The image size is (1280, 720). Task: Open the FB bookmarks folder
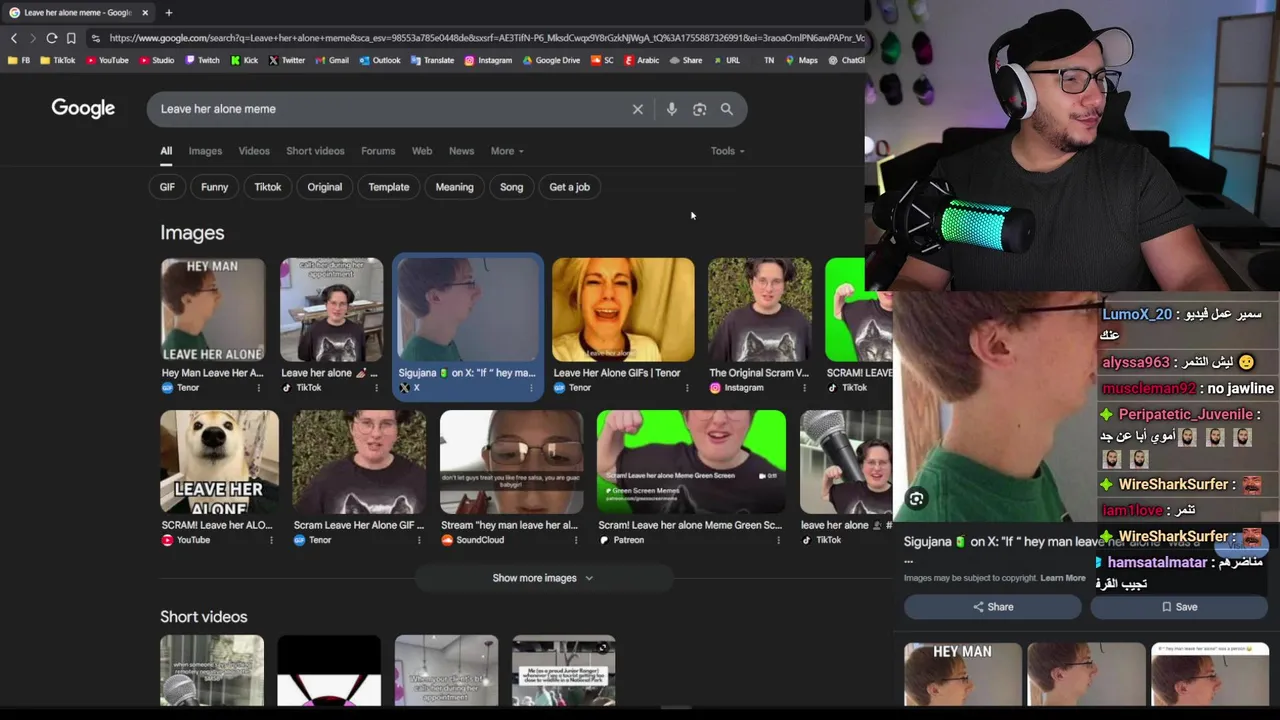(x=19, y=60)
